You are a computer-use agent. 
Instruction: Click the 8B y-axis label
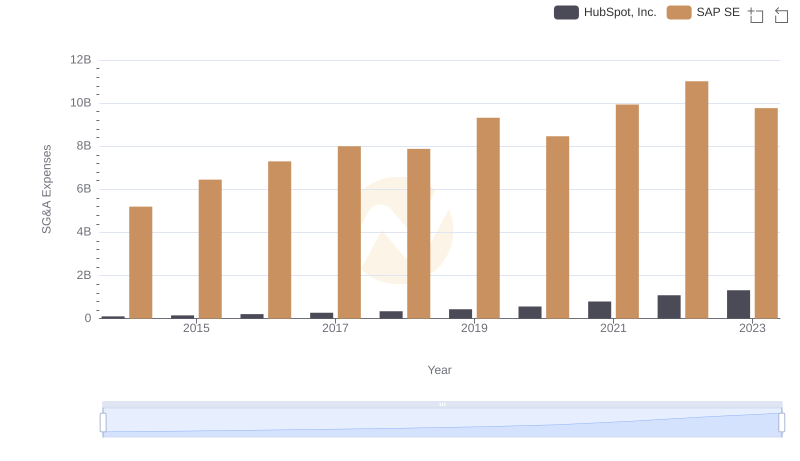click(x=84, y=146)
